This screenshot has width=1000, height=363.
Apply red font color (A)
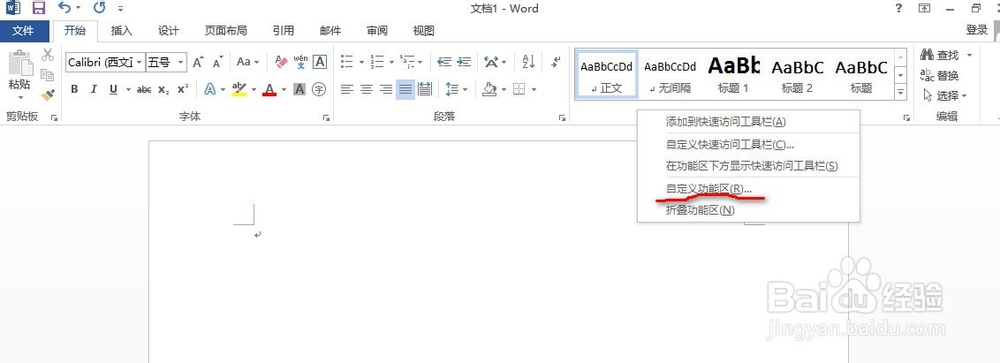(x=269, y=89)
